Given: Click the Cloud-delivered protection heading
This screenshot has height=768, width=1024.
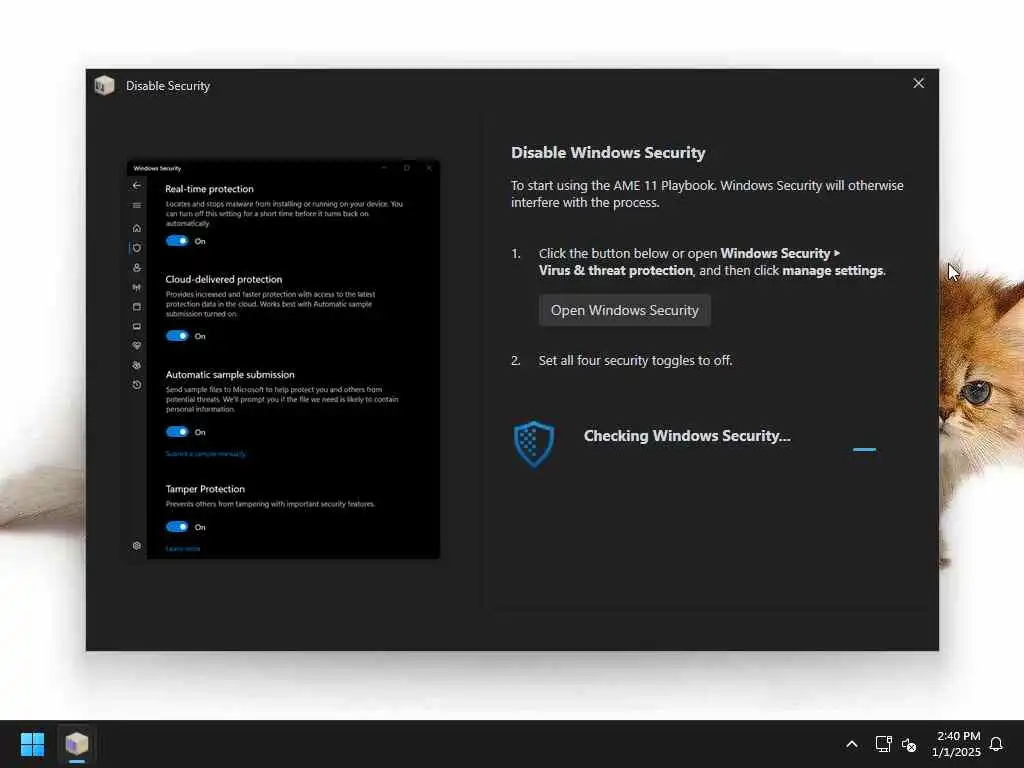Looking at the screenshot, I should point(223,280).
